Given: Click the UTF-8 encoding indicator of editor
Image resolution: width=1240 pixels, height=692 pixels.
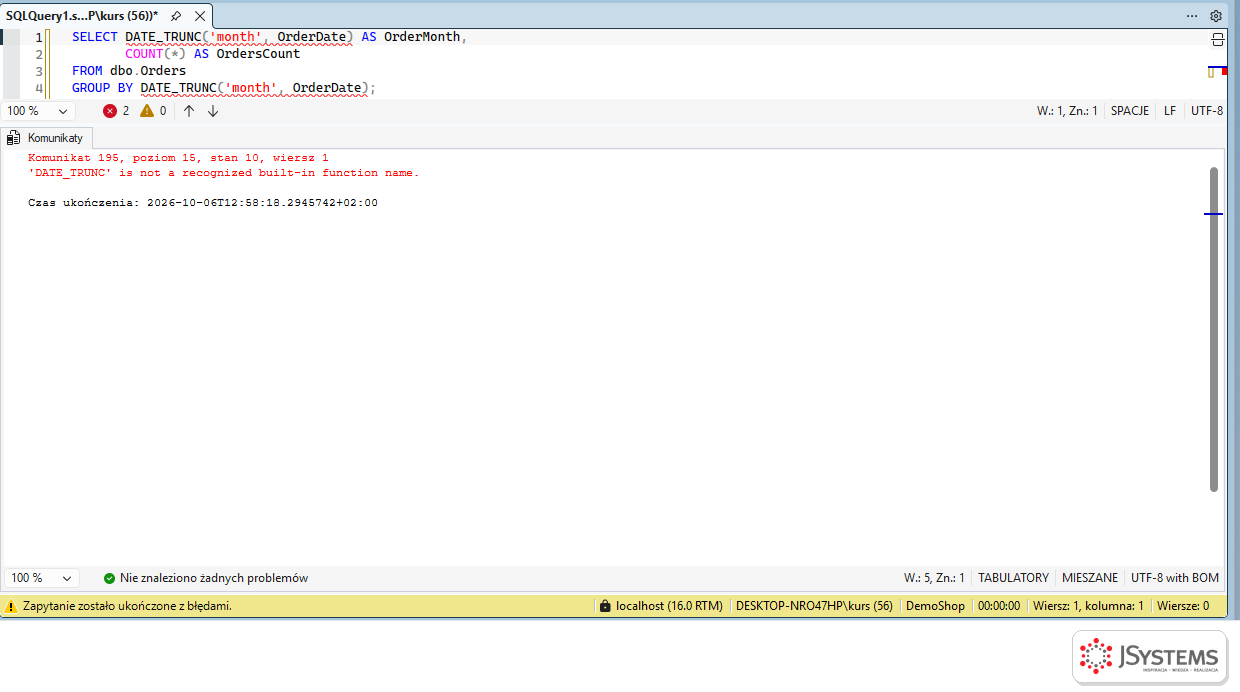Looking at the screenshot, I should tap(1207, 111).
